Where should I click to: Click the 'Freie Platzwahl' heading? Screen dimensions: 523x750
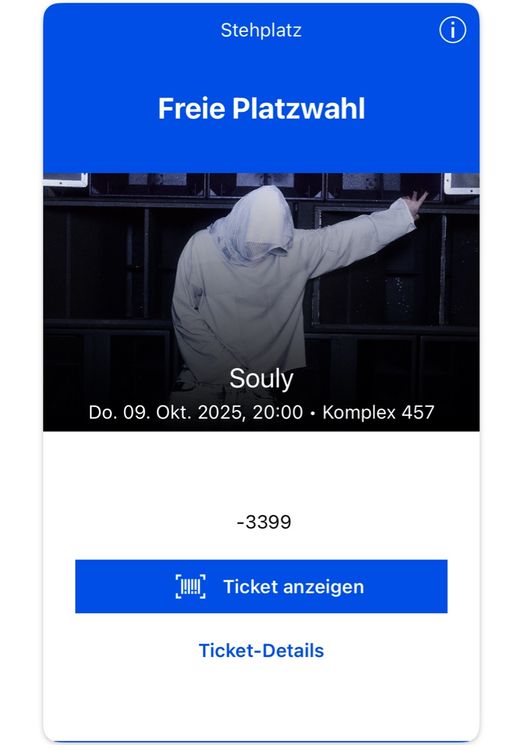[x=261, y=108]
